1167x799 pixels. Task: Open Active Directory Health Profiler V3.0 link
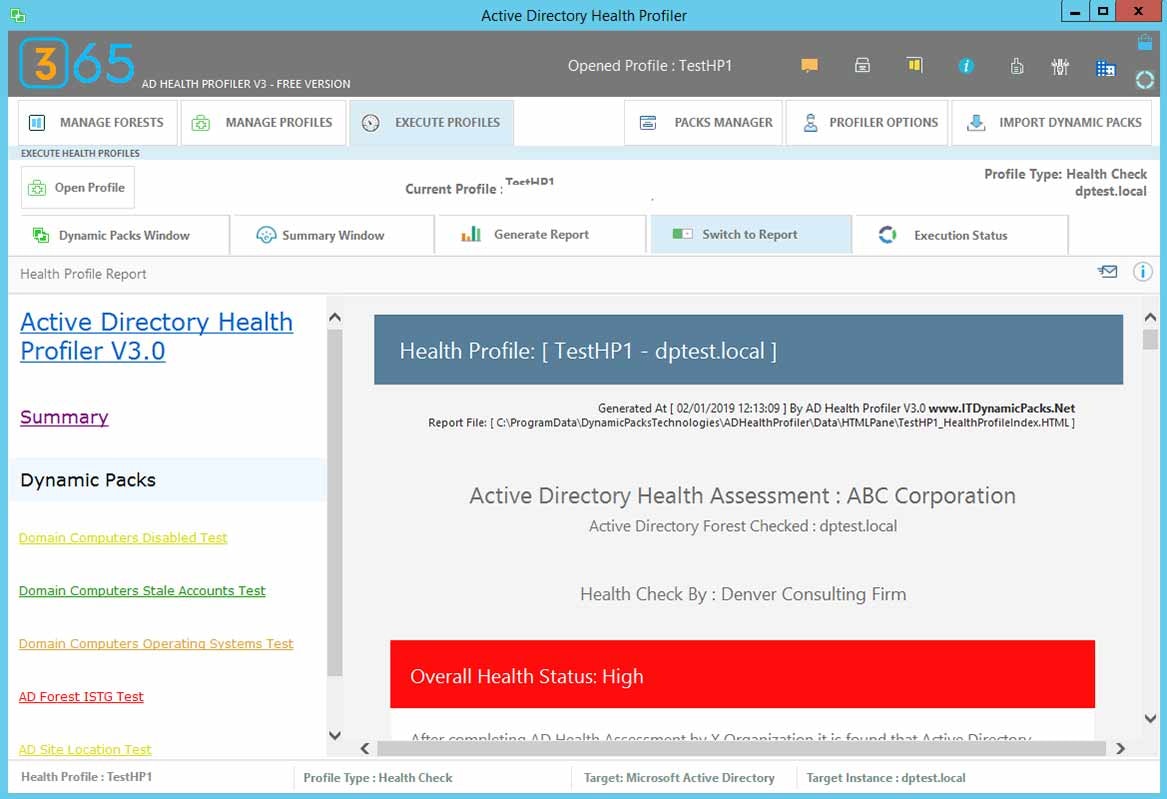[156, 336]
